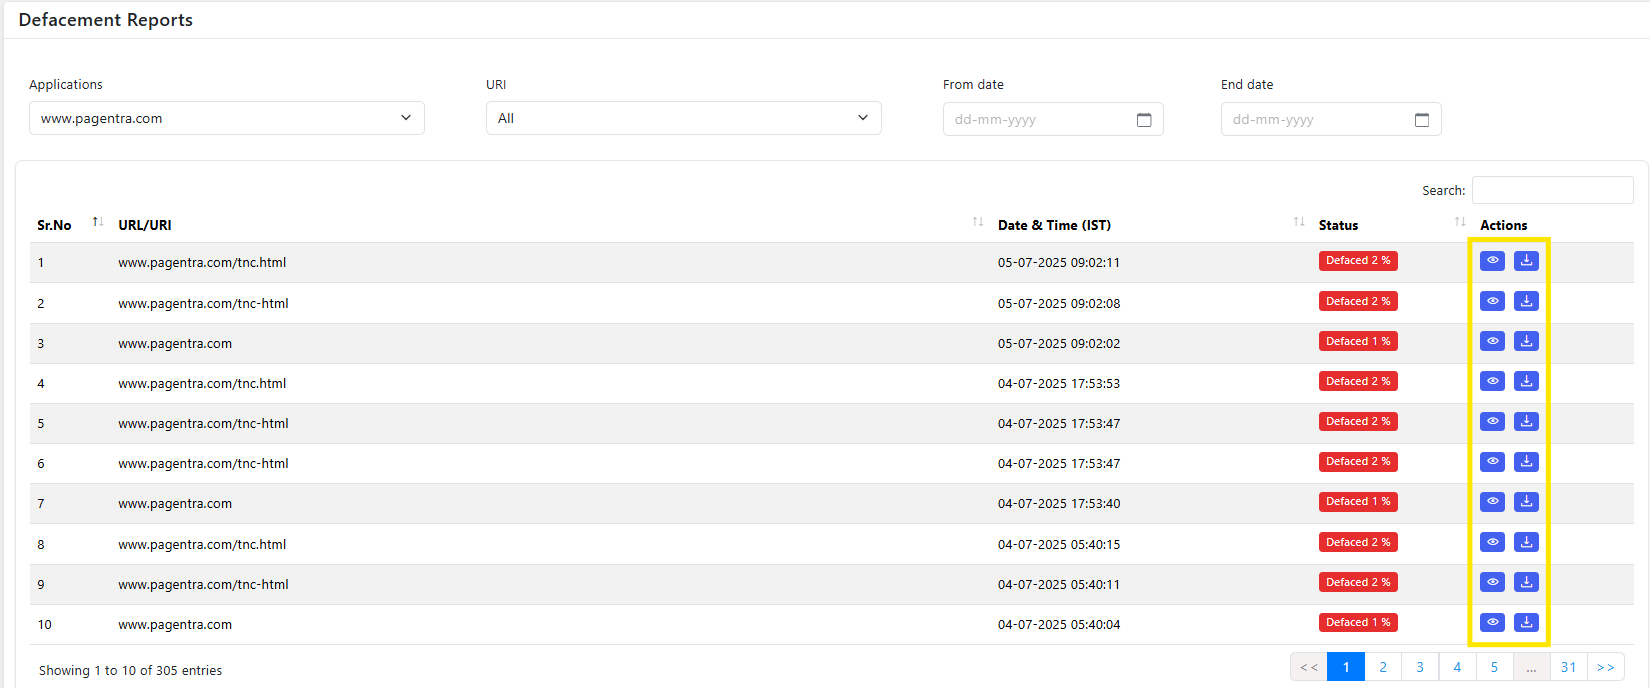View report for row 5
The height and width of the screenshot is (688, 1650).
tap(1492, 421)
